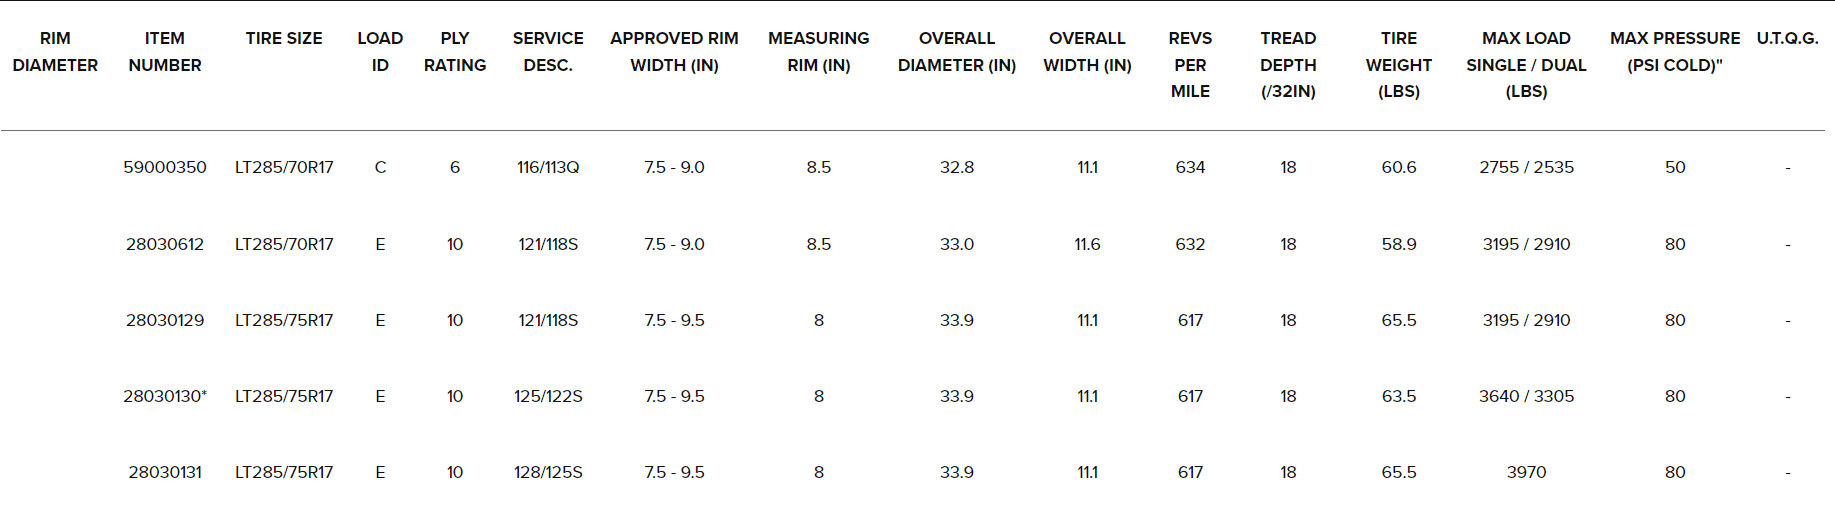Select item number 28030130*
This screenshot has width=1835, height=522.
pos(165,397)
